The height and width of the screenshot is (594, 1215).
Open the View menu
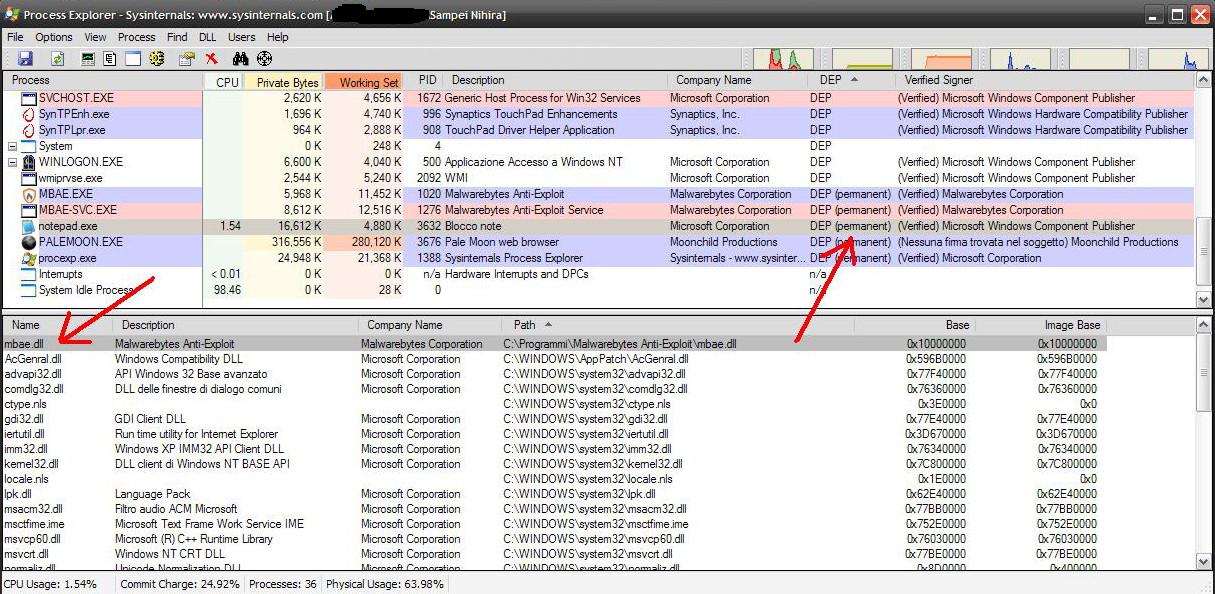[95, 37]
